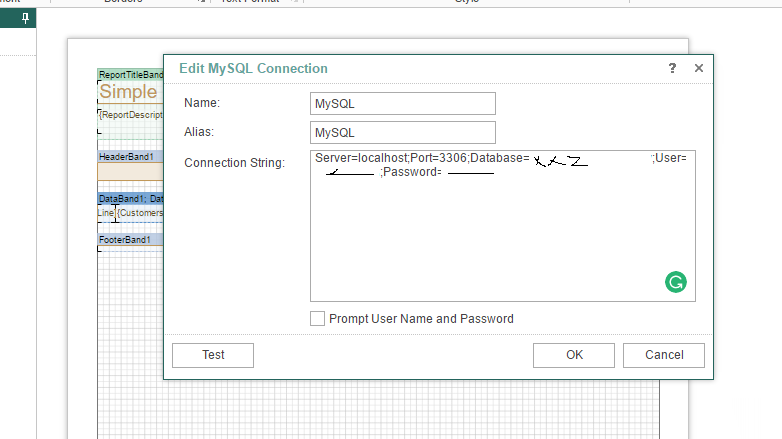Confirm the dialog with OK

coord(574,355)
